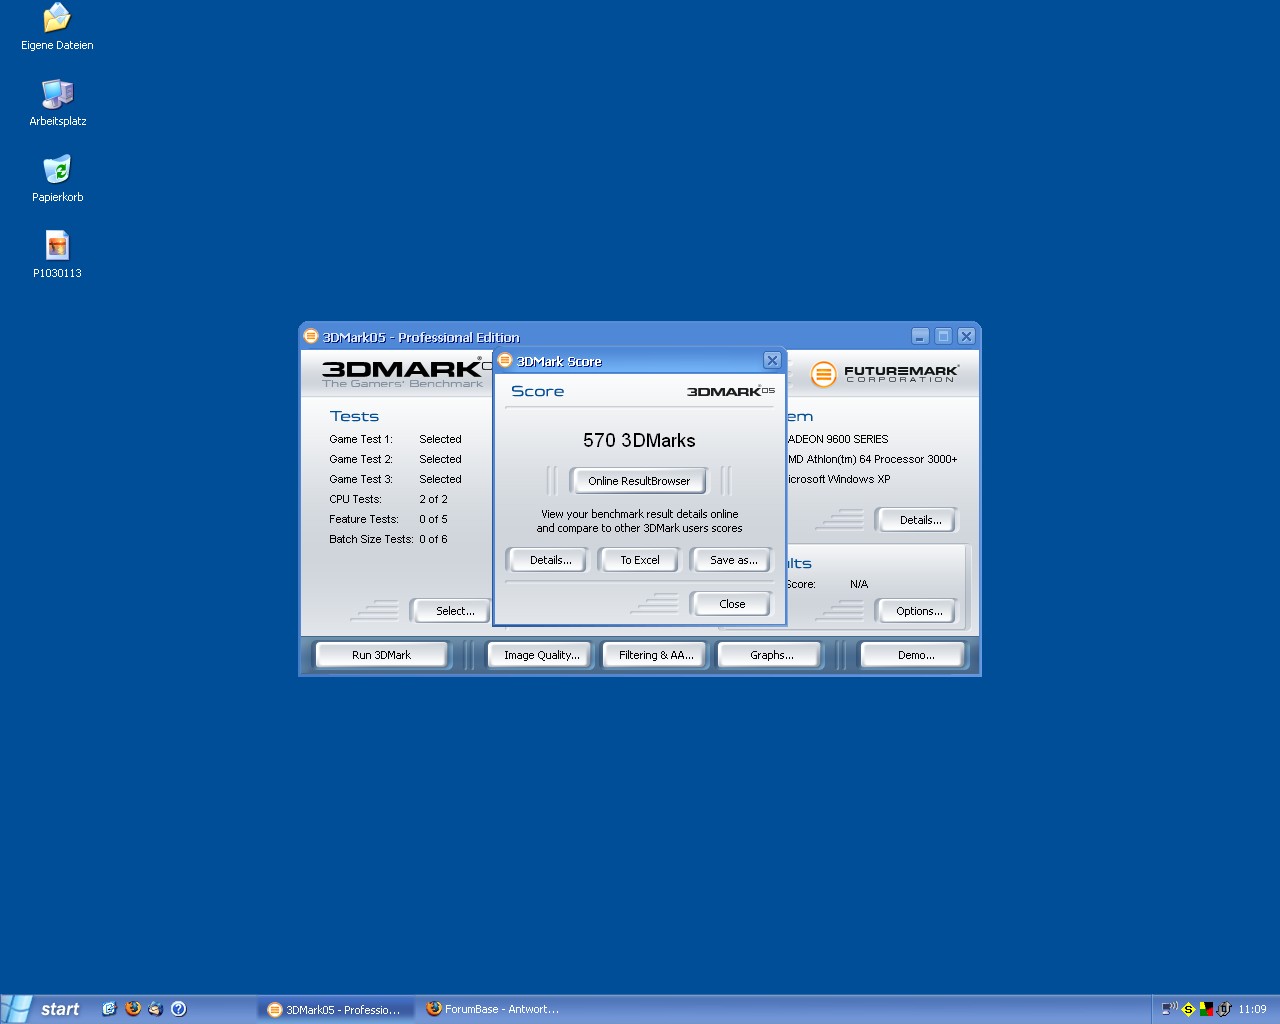The image size is (1280, 1024).
Task: Click the multicolored squares tray icon
Action: [1206, 1009]
